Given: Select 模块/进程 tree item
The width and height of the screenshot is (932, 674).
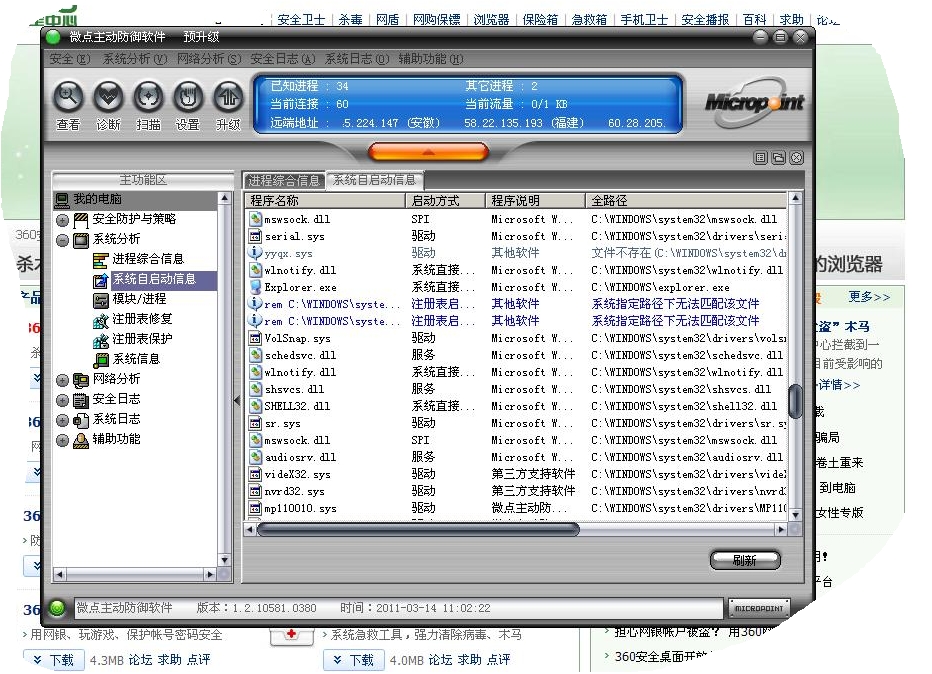Looking at the screenshot, I should click(x=139, y=299).
